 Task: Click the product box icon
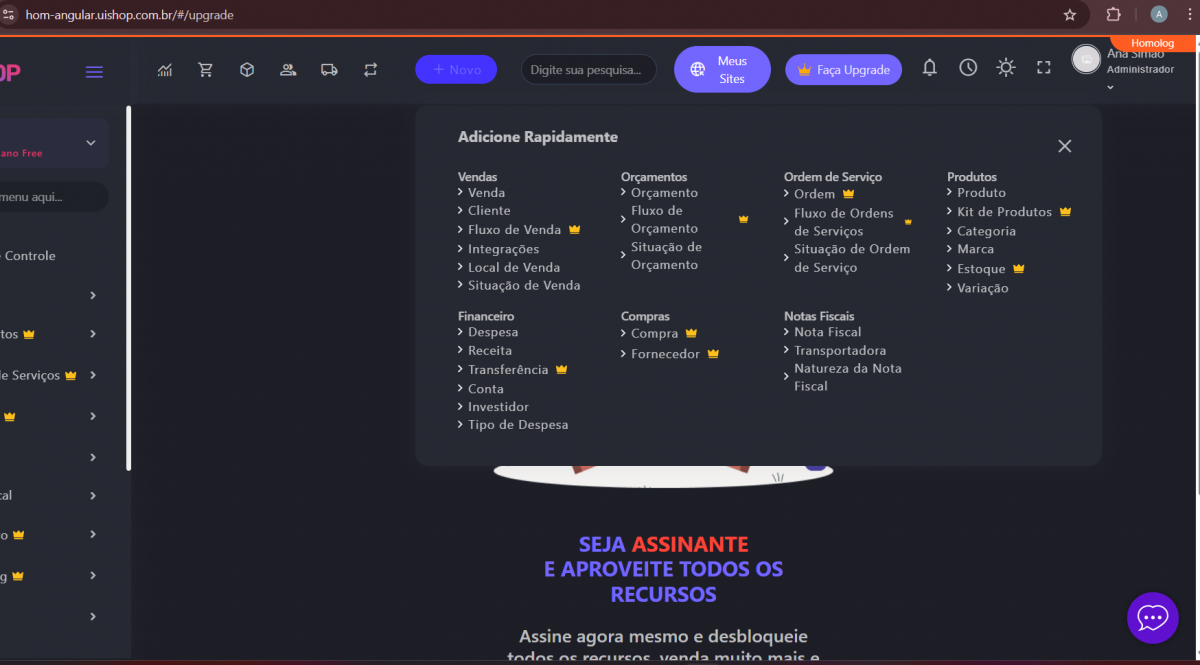247,70
